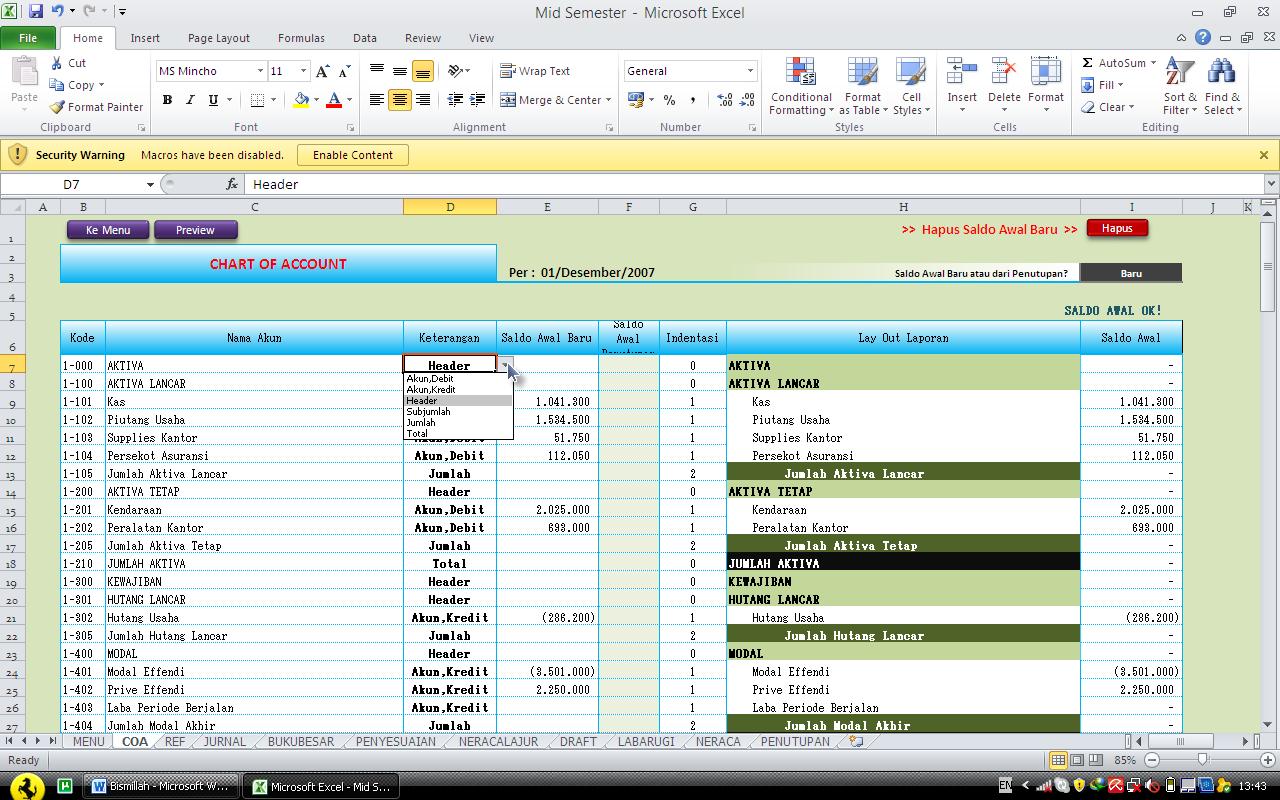
Task: Open Bismillah Word taskbar window
Action: point(161,786)
